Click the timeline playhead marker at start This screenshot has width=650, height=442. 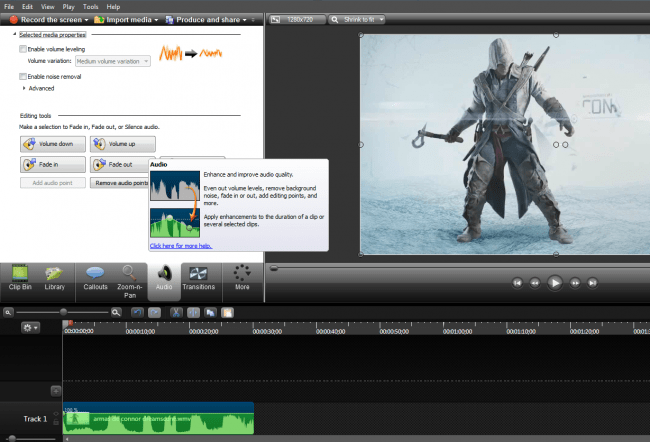click(70, 323)
